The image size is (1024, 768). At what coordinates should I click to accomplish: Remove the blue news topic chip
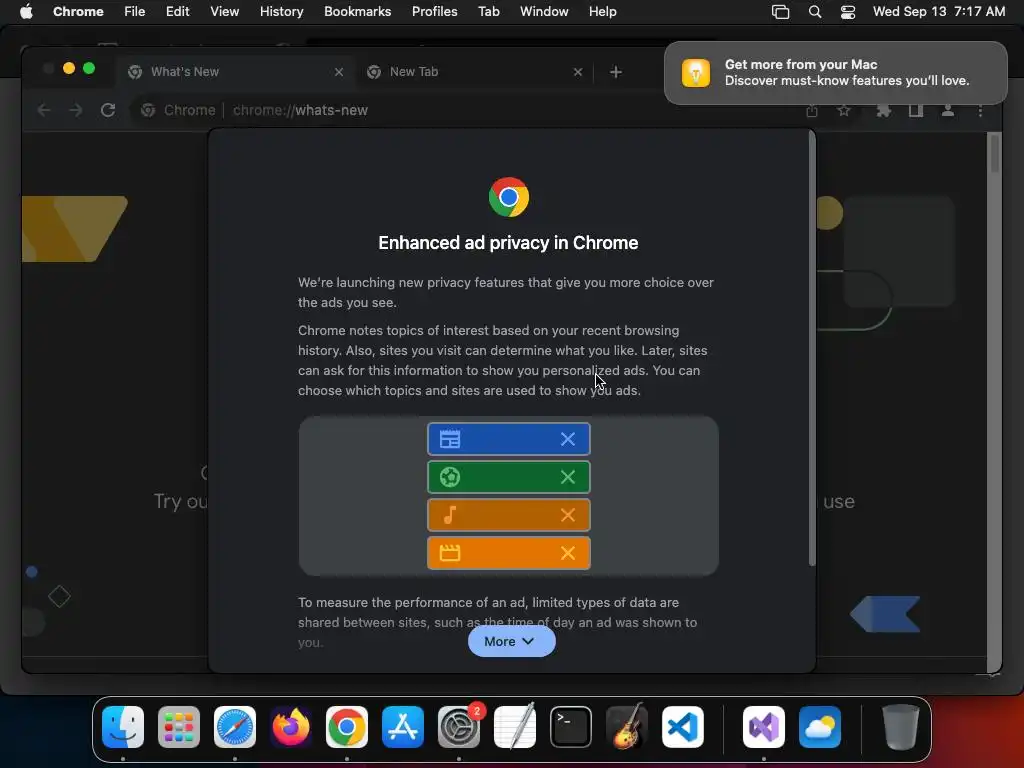(x=568, y=440)
